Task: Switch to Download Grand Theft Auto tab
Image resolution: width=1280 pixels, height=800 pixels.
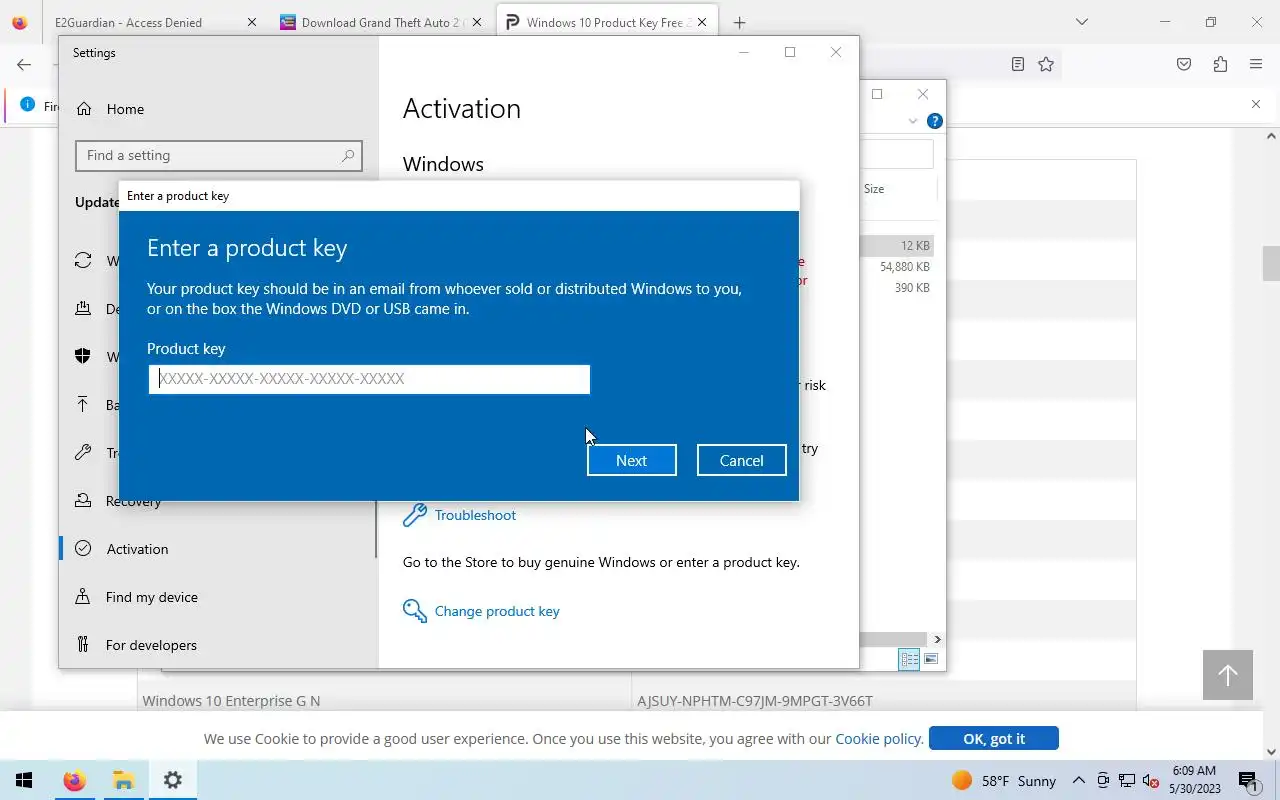Action: 381,22
